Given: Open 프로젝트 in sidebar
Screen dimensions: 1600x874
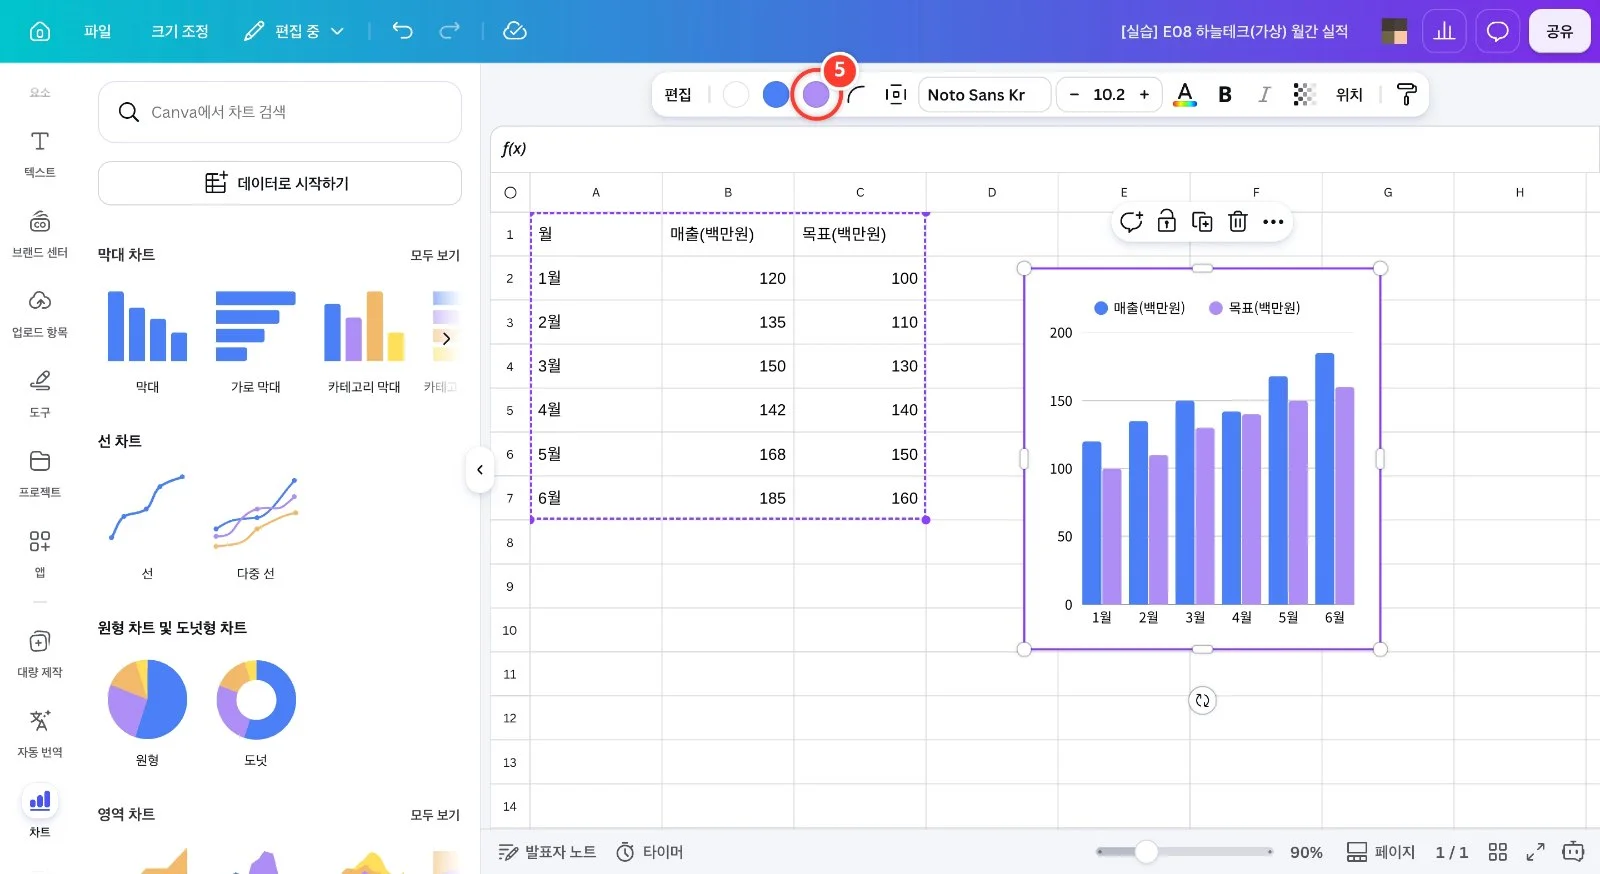Looking at the screenshot, I should point(40,473).
